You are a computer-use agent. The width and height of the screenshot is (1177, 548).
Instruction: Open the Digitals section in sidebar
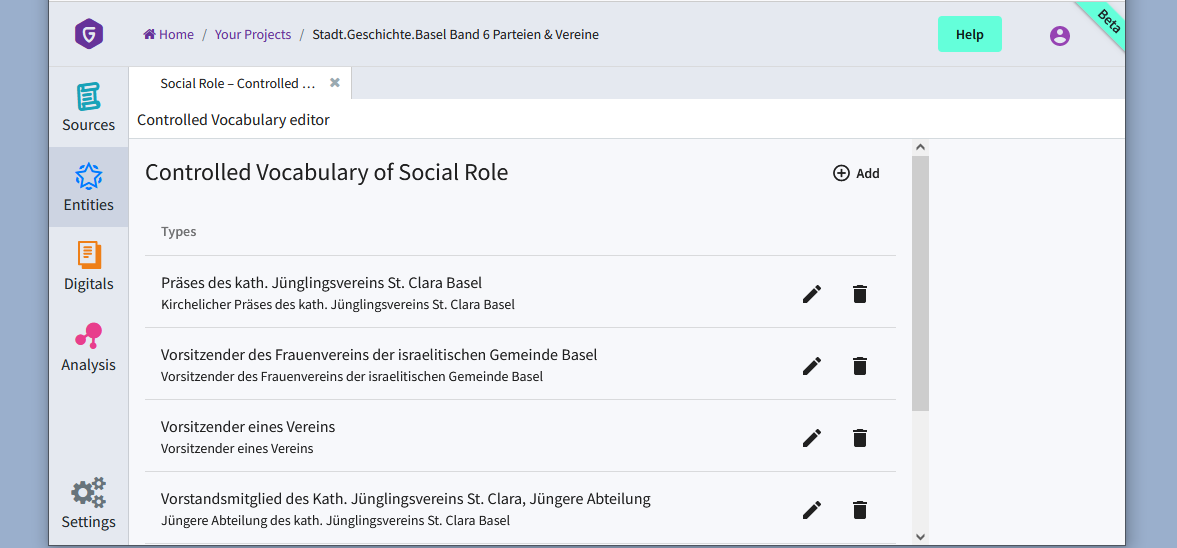(89, 266)
